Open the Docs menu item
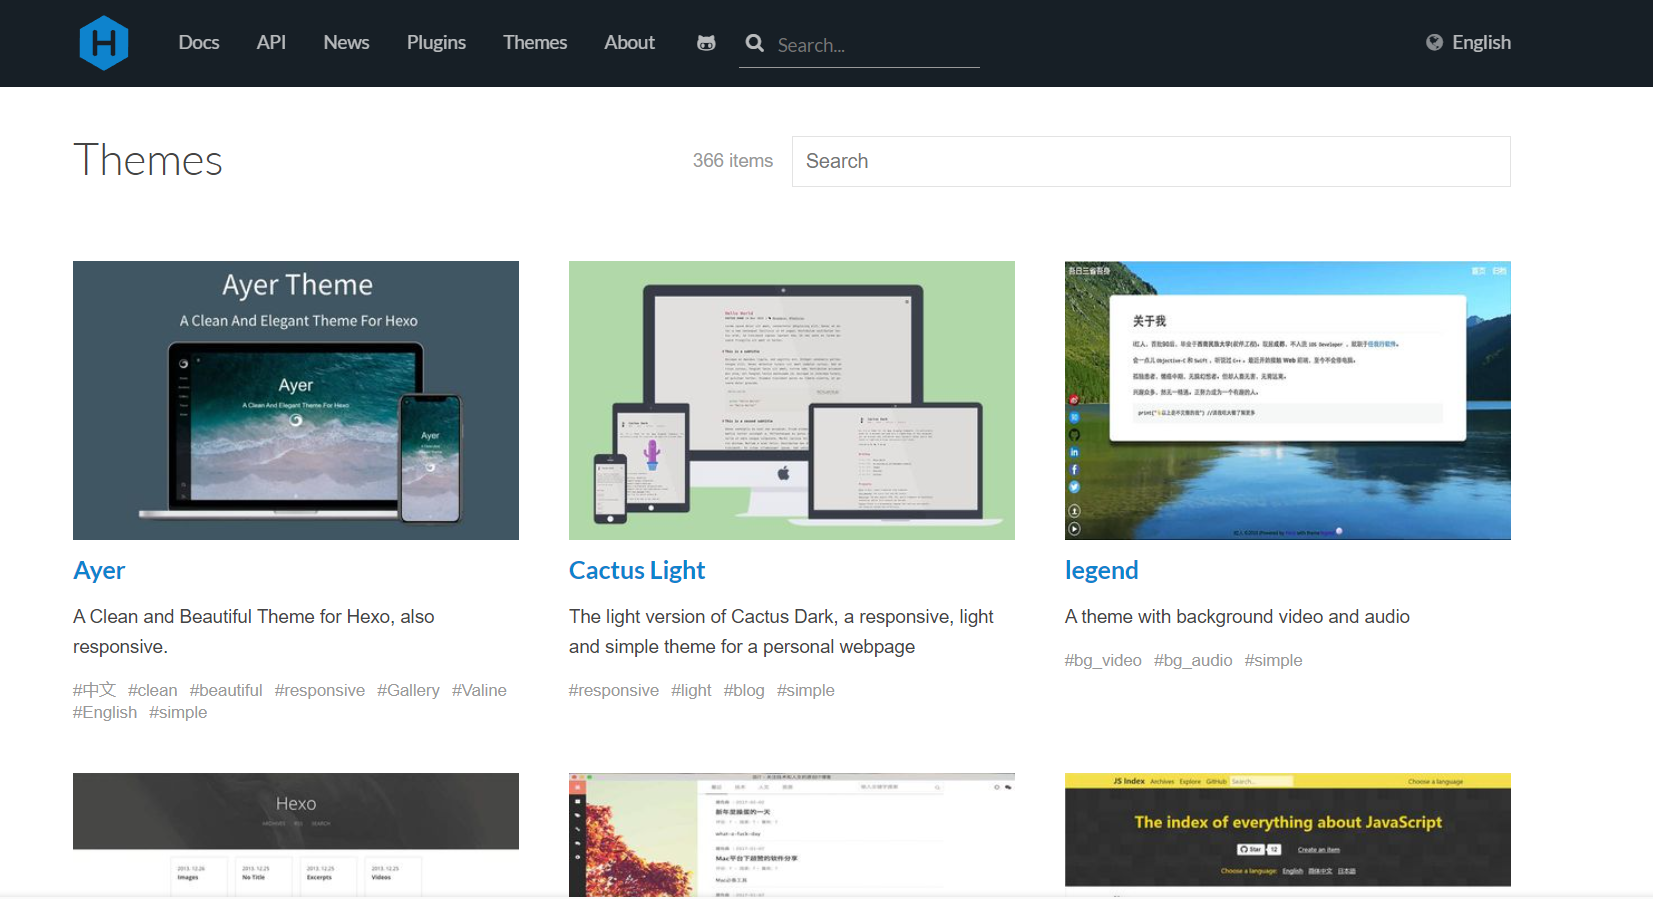Screen dimensions: 1653x899 [199, 42]
